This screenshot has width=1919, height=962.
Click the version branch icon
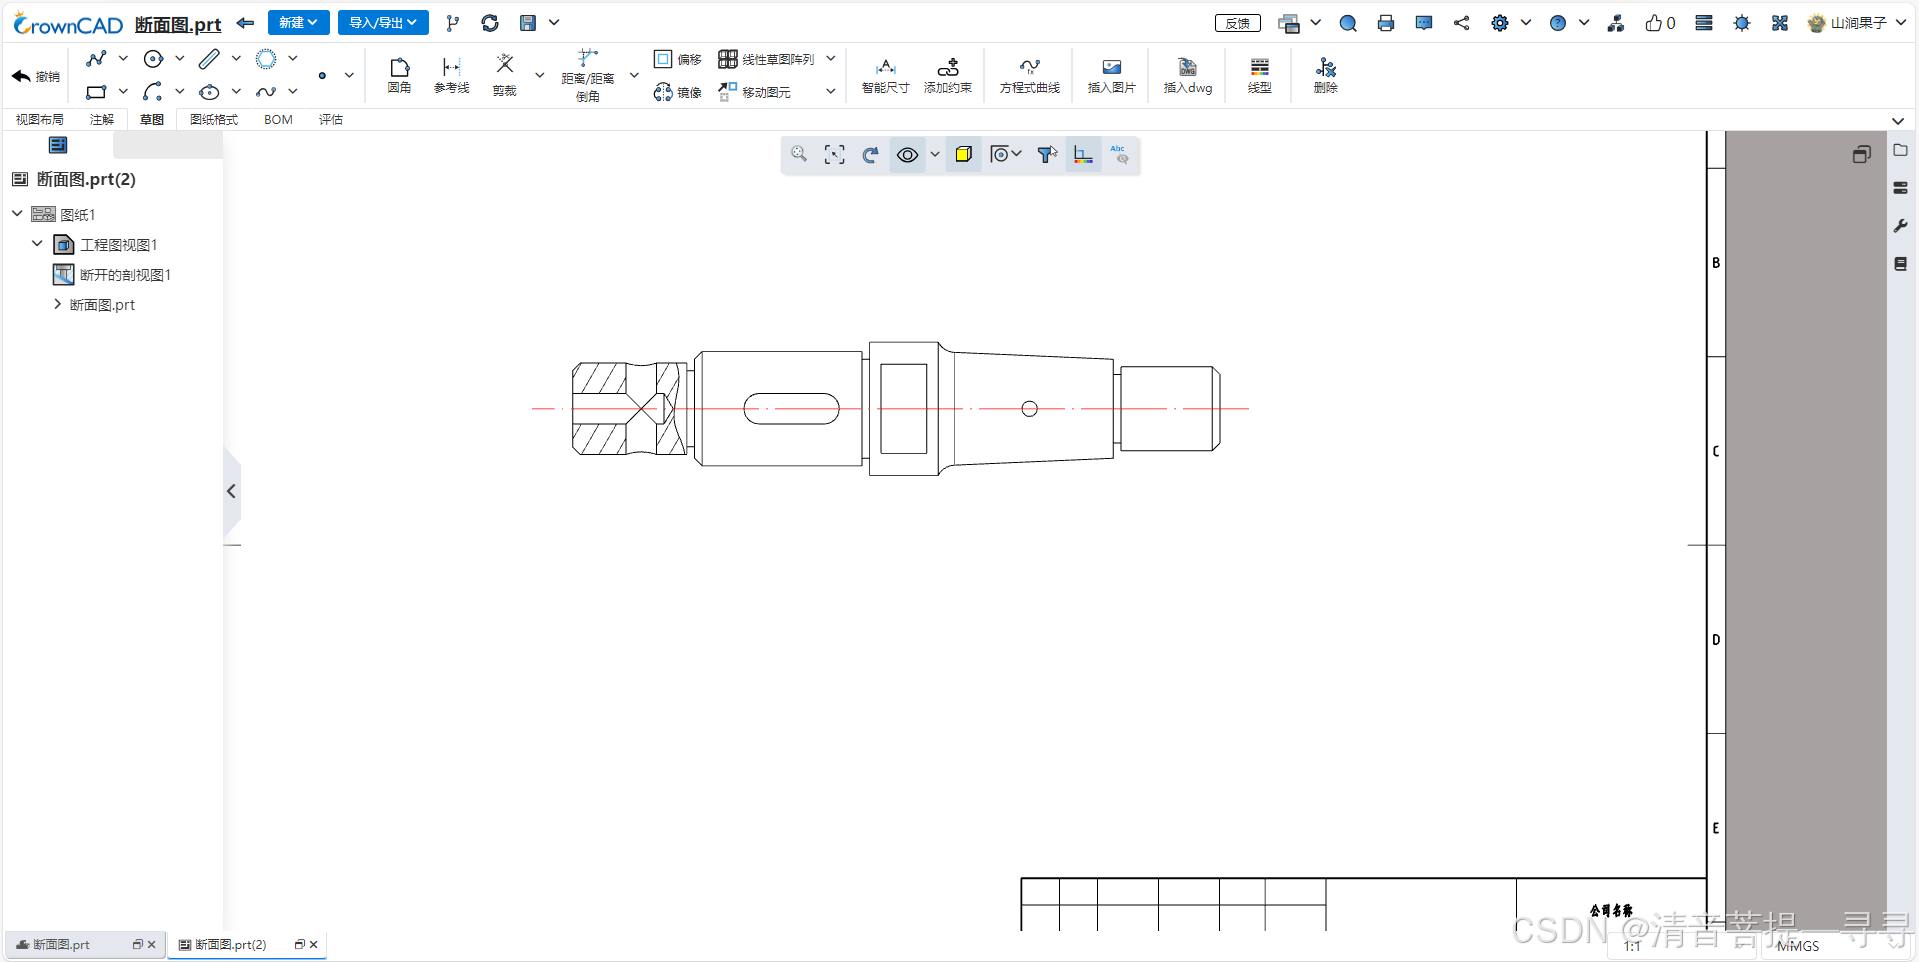point(453,23)
